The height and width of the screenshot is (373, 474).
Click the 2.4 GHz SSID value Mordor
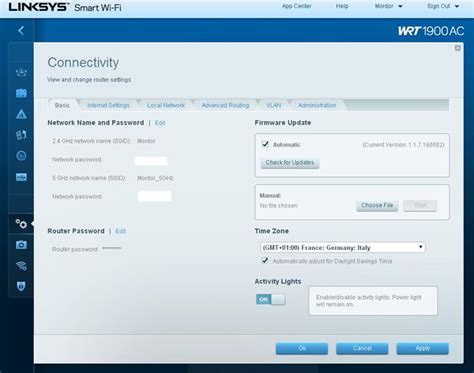point(146,141)
